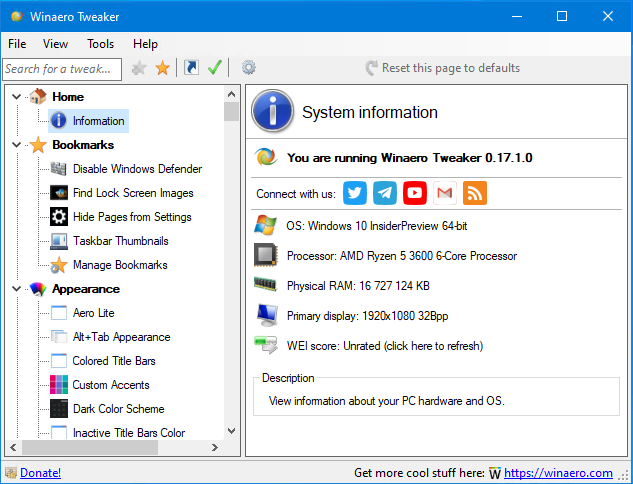Minimize the Winaero Tweaker window

coord(517,16)
